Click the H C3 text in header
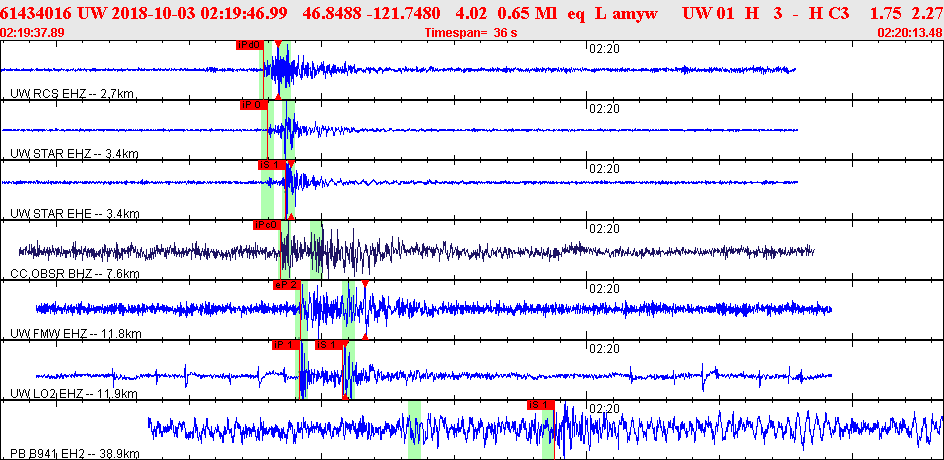 (831, 13)
